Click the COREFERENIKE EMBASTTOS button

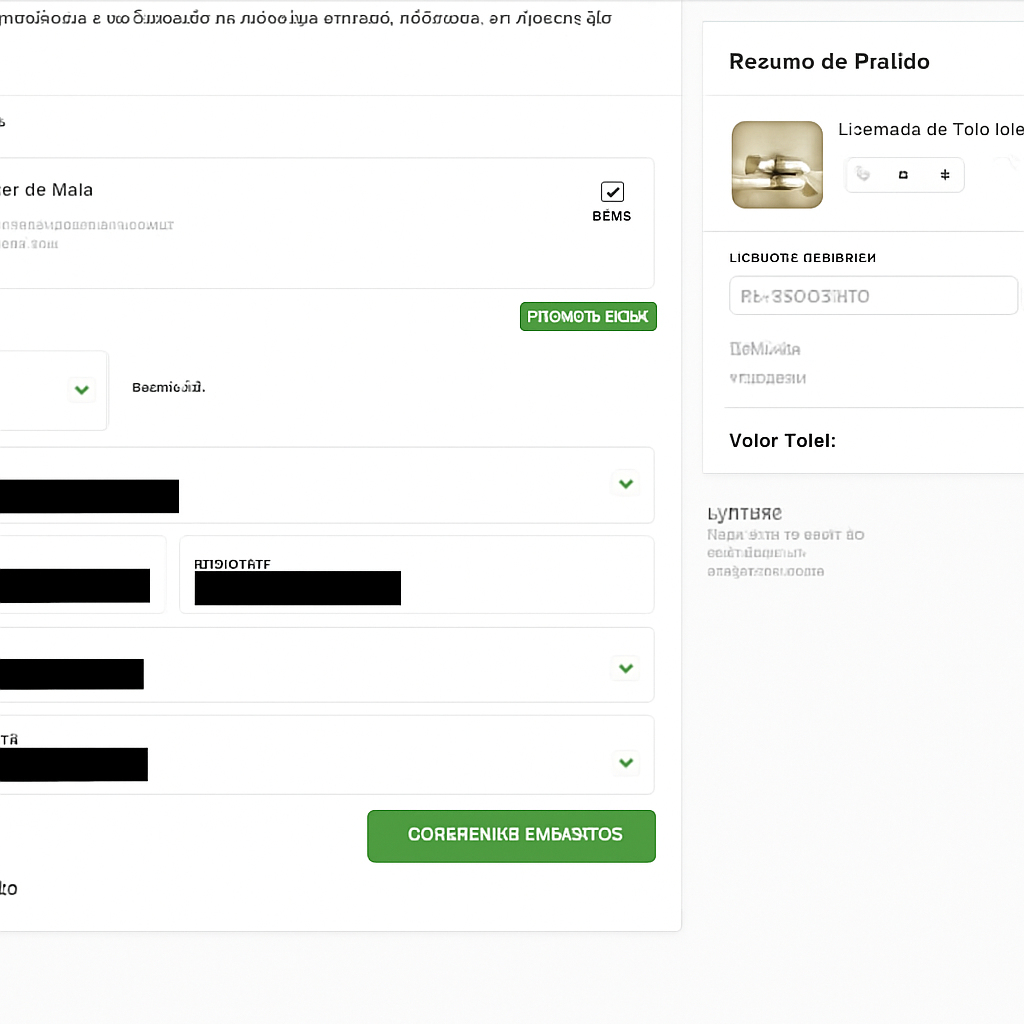[511, 836]
